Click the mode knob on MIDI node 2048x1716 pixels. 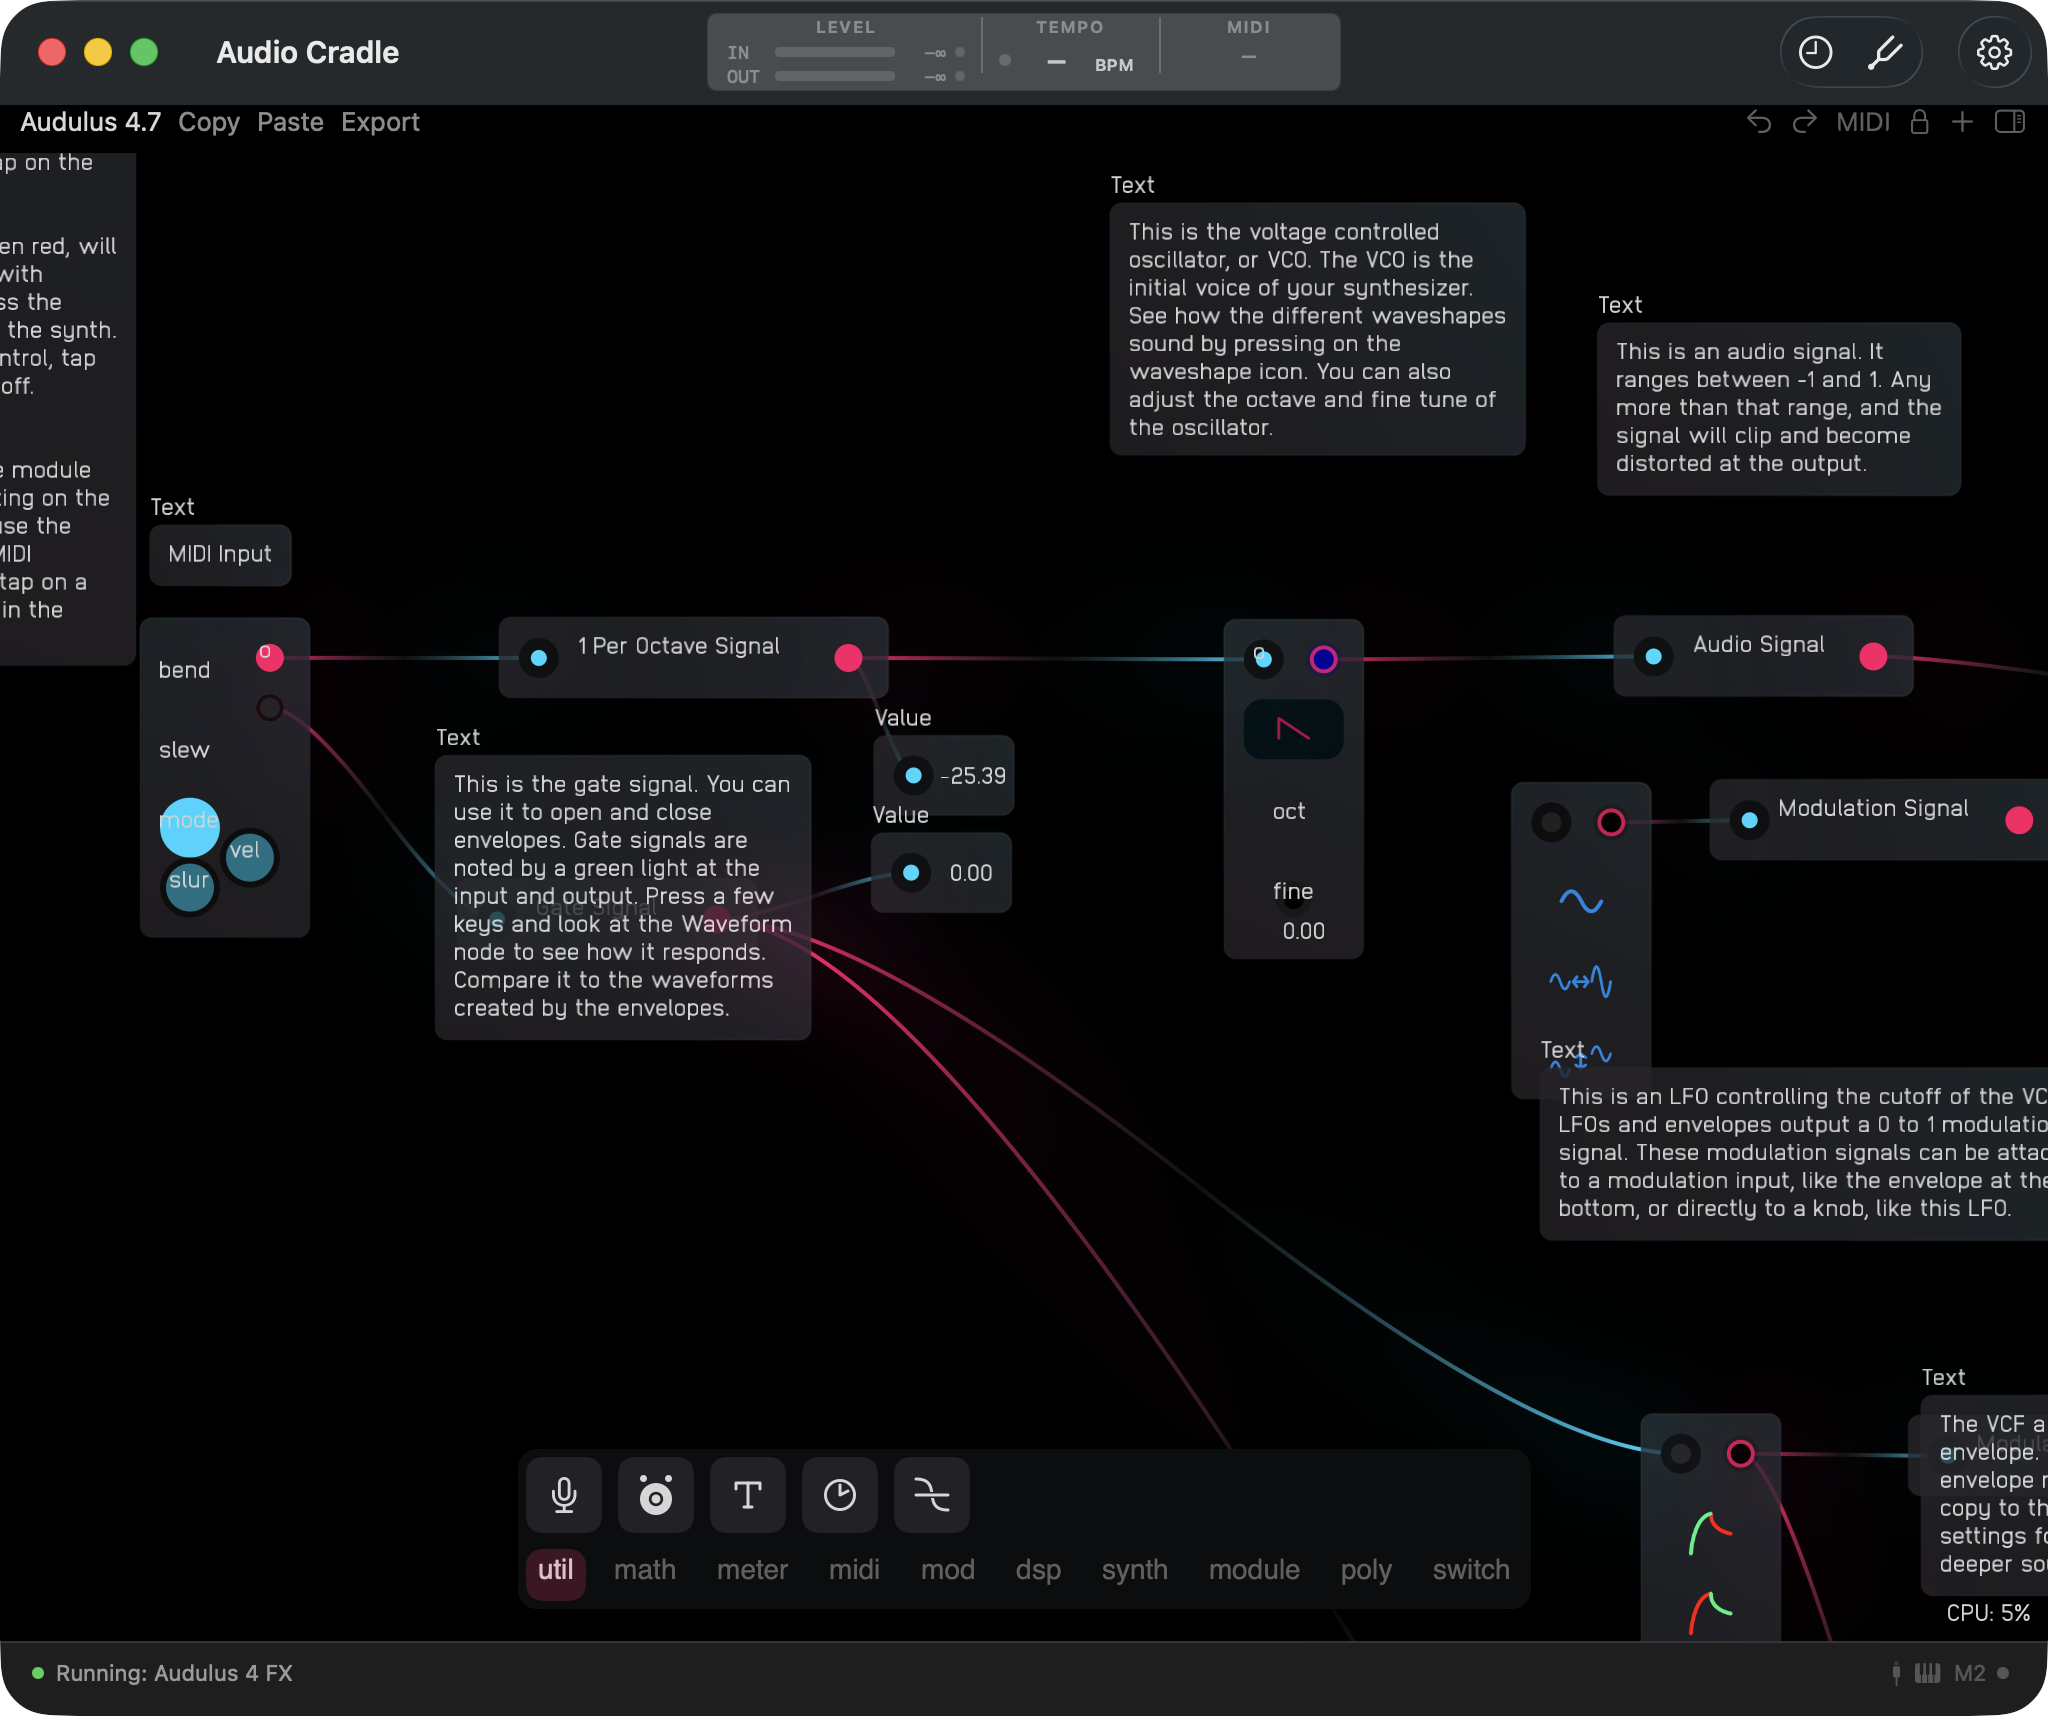(189, 827)
